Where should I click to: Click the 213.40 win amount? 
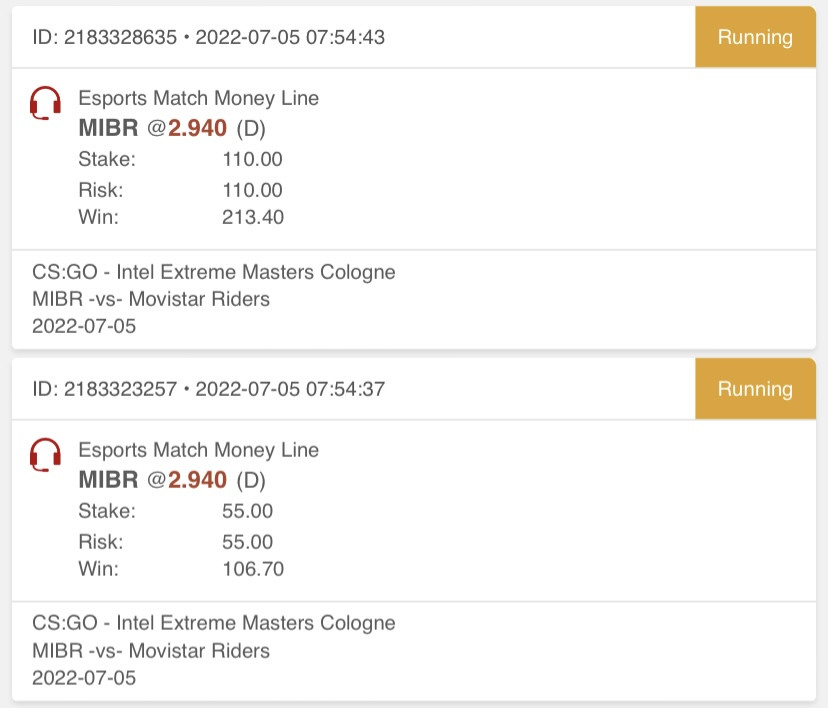[x=253, y=217]
